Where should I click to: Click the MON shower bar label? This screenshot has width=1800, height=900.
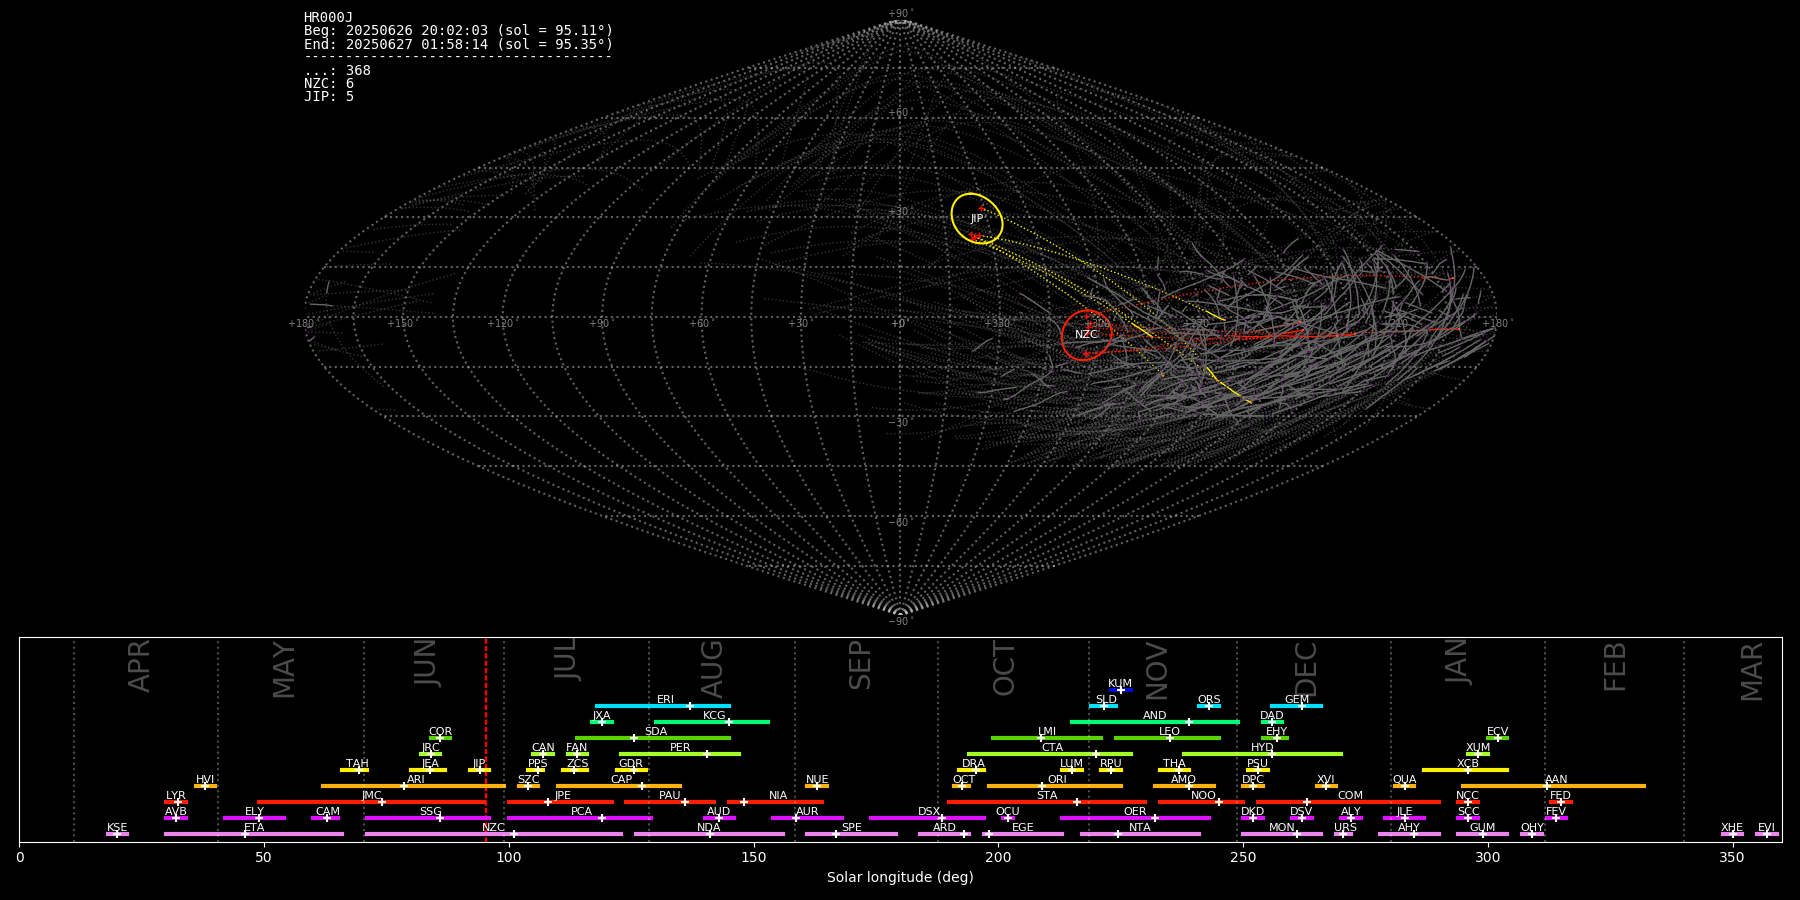1282,828
